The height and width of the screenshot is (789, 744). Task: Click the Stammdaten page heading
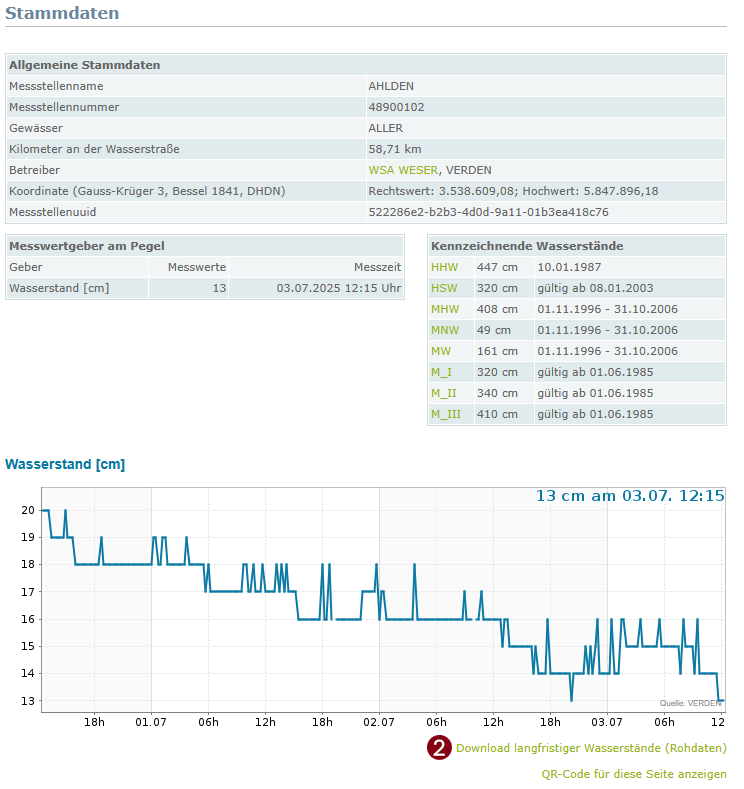[x=62, y=14]
